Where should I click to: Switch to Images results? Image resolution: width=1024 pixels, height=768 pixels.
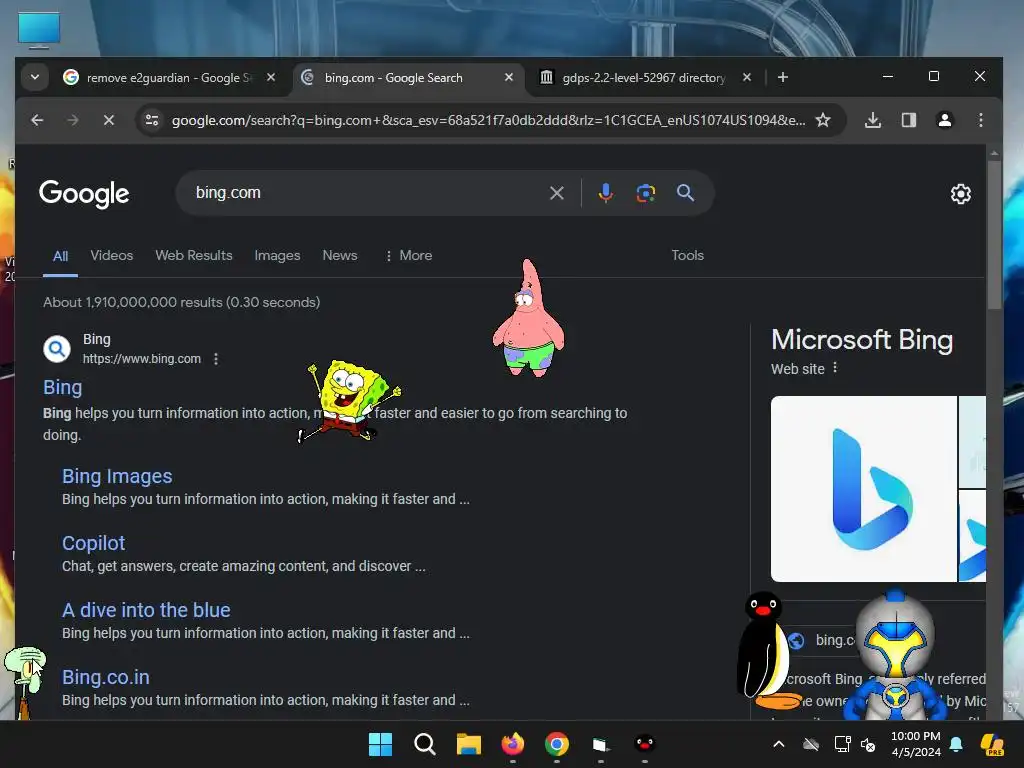click(278, 255)
